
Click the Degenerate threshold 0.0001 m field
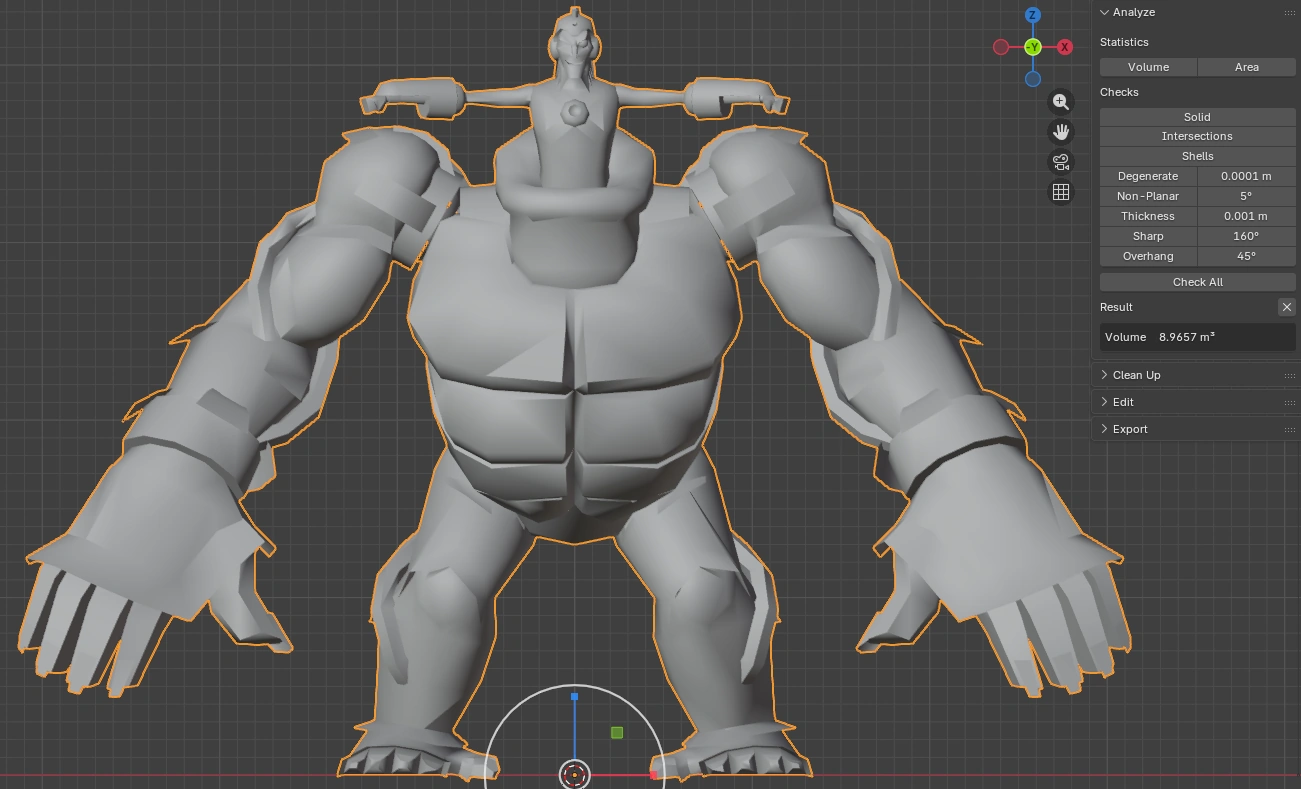click(x=1247, y=176)
